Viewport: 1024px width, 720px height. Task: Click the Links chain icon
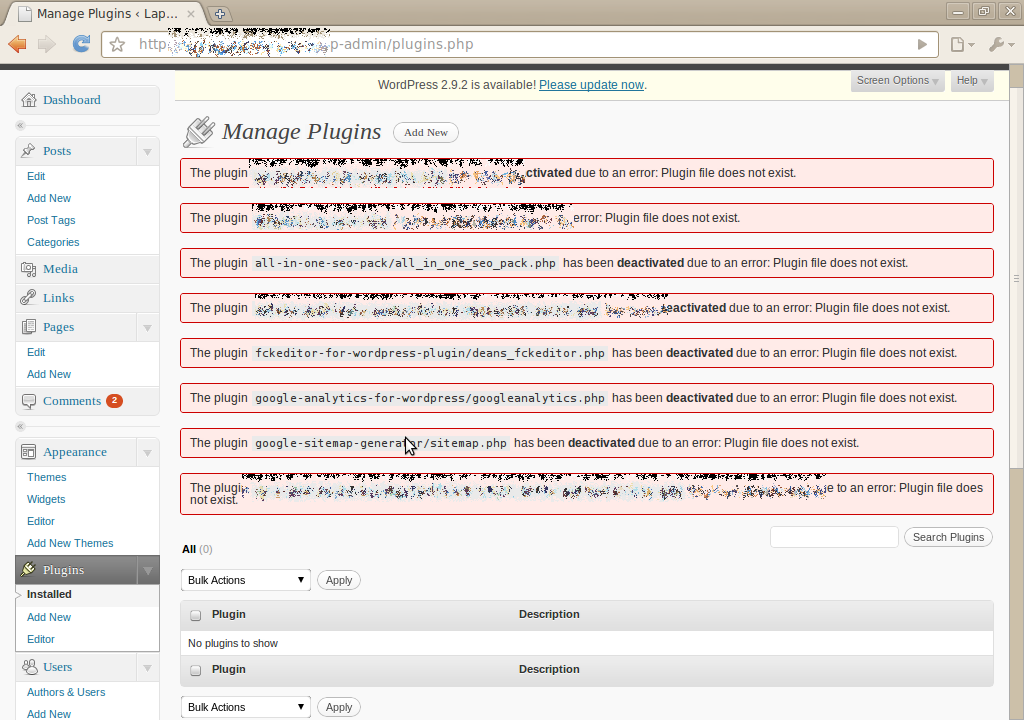[28, 298]
